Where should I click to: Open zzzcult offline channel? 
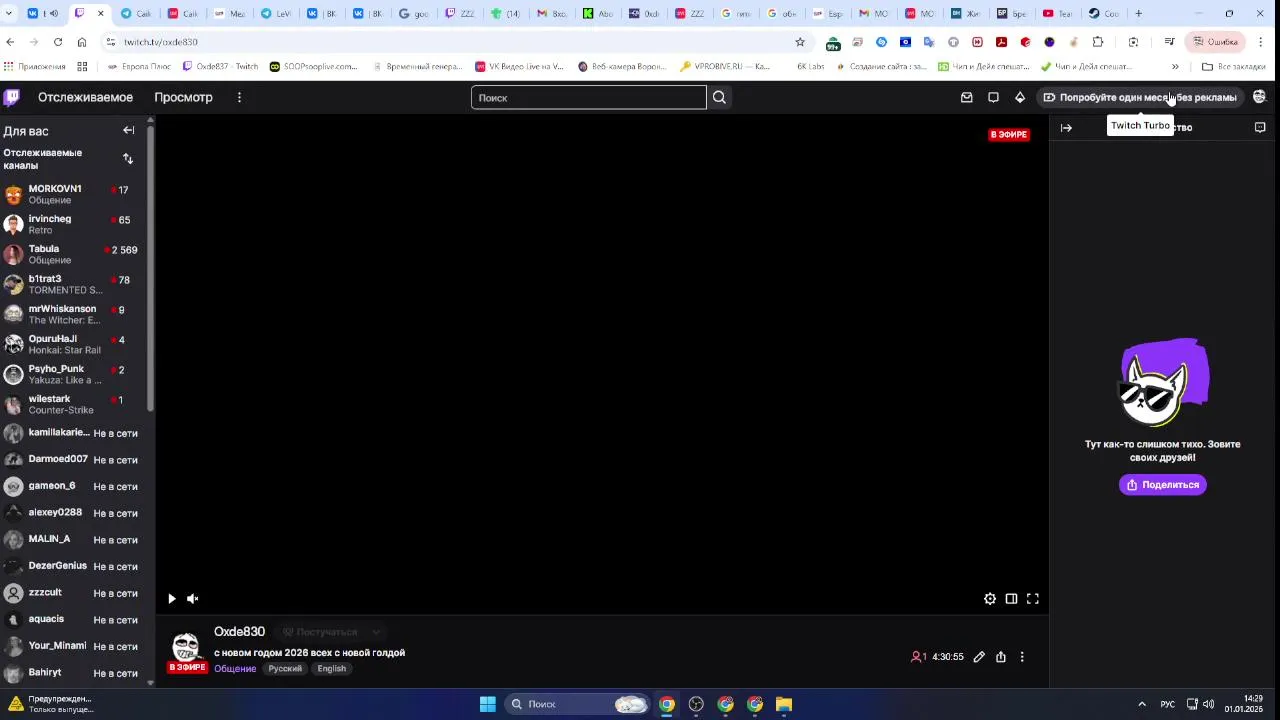(72, 593)
